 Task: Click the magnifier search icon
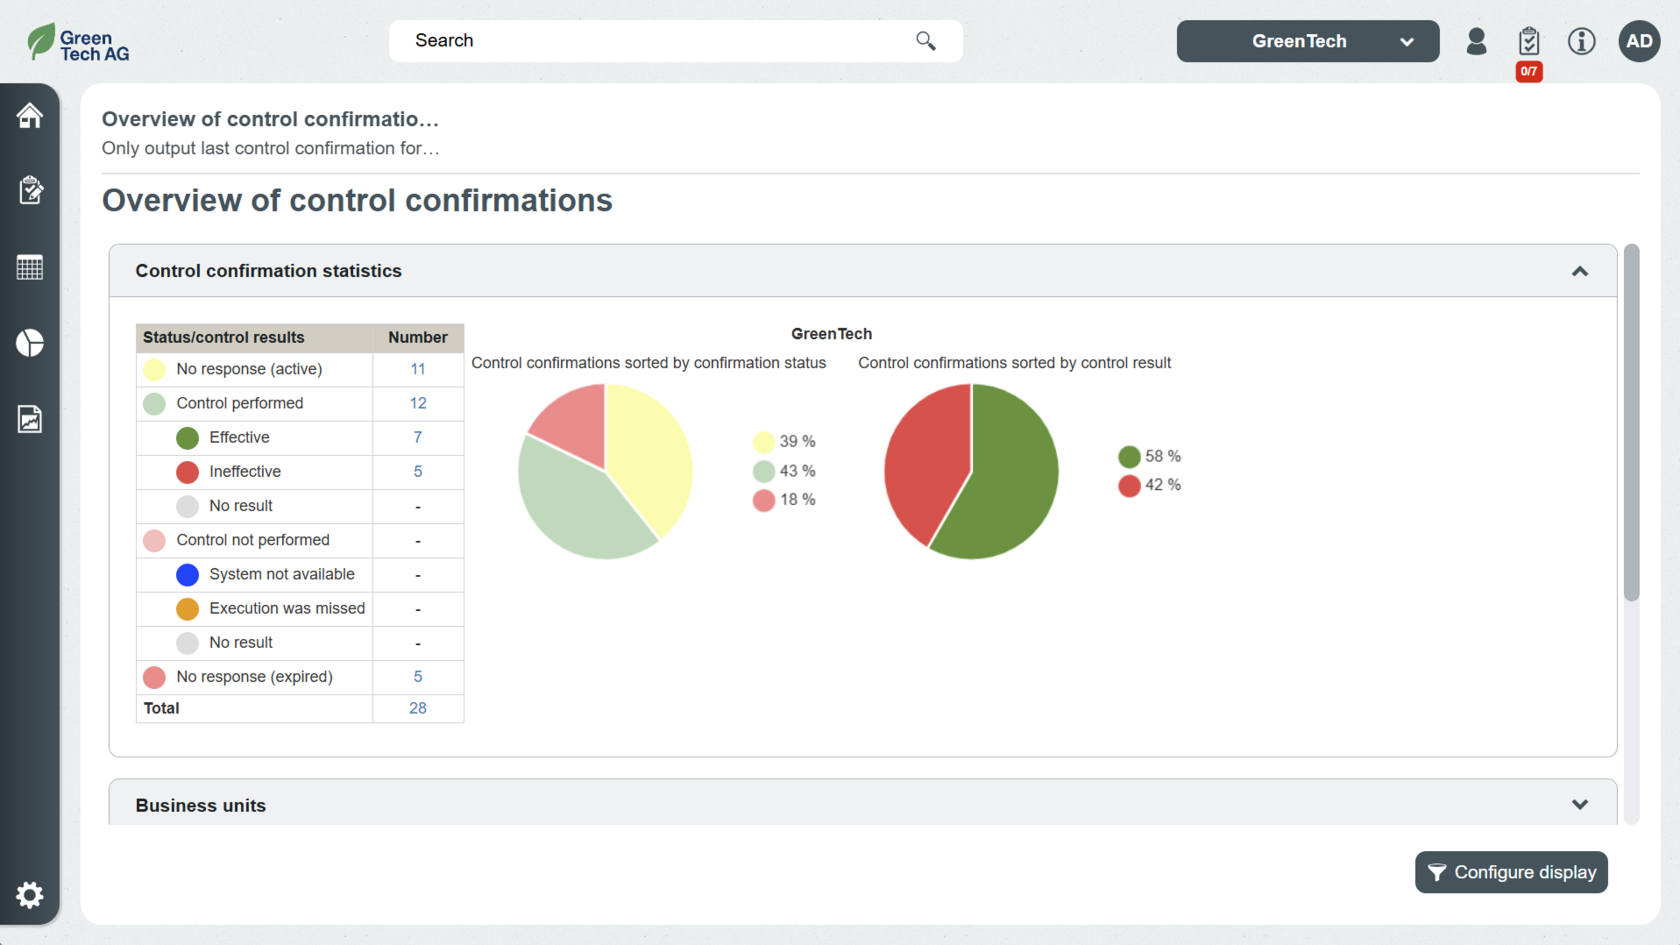click(x=925, y=41)
